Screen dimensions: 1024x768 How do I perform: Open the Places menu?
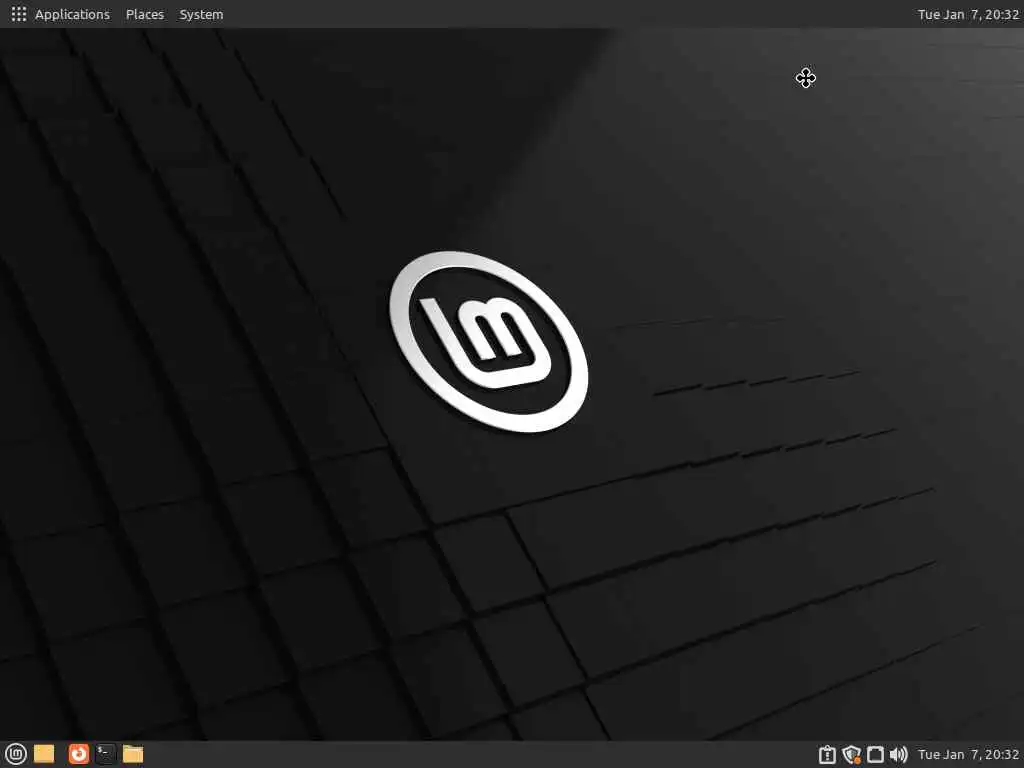click(144, 14)
